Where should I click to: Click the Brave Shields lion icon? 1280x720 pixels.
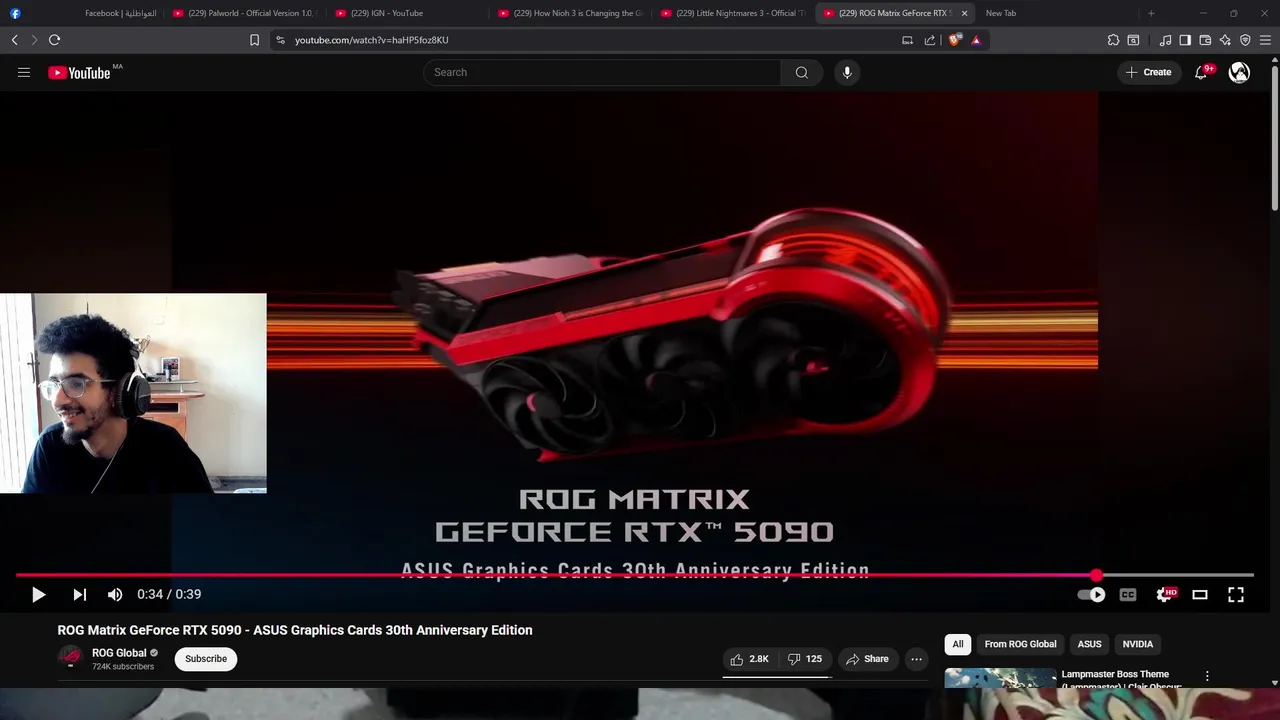[954, 40]
